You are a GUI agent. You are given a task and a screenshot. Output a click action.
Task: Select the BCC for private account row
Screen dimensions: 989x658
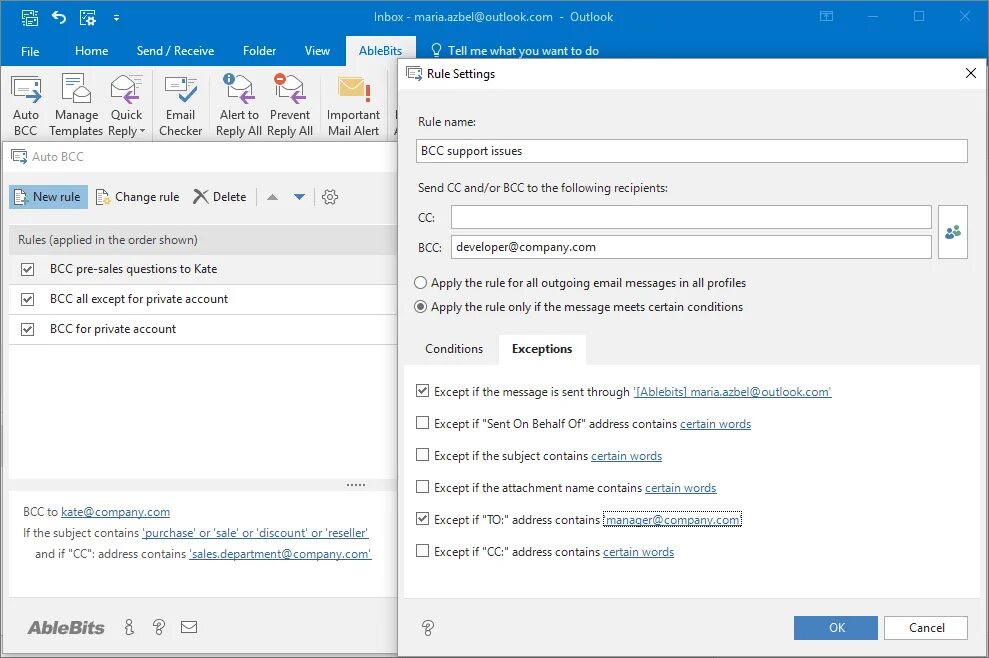203,329
